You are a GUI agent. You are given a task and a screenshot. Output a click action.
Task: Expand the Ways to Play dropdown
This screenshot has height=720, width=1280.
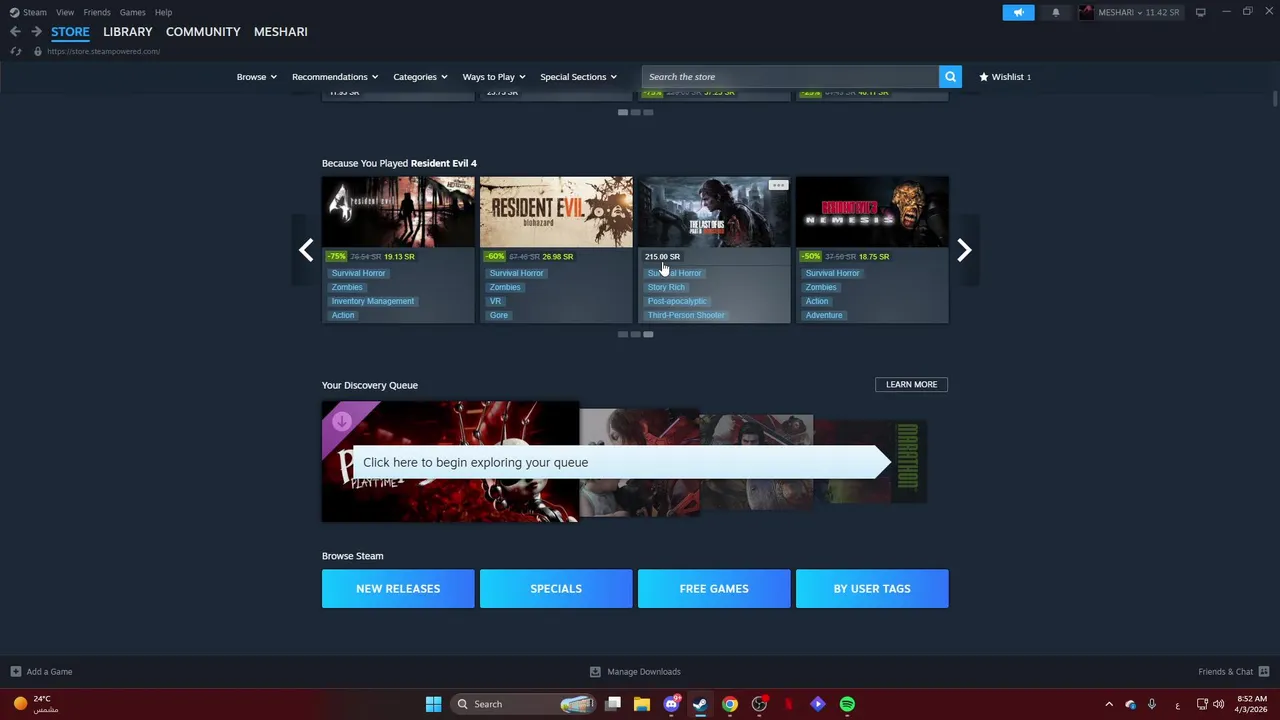tap(494, 77)
